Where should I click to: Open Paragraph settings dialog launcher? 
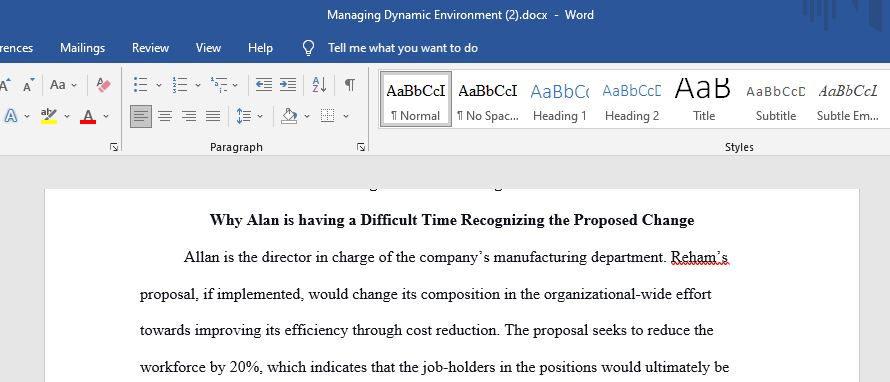(x=361, y=148)
